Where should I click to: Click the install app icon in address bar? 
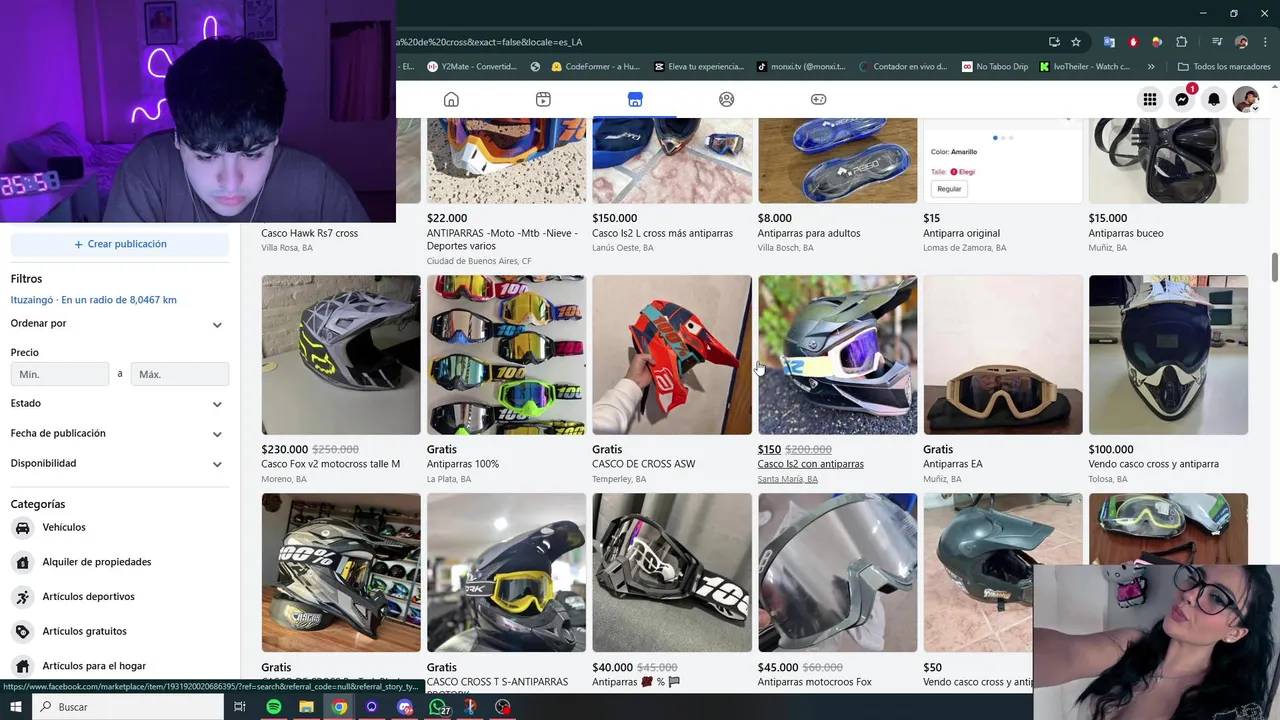pos(1054,42)
